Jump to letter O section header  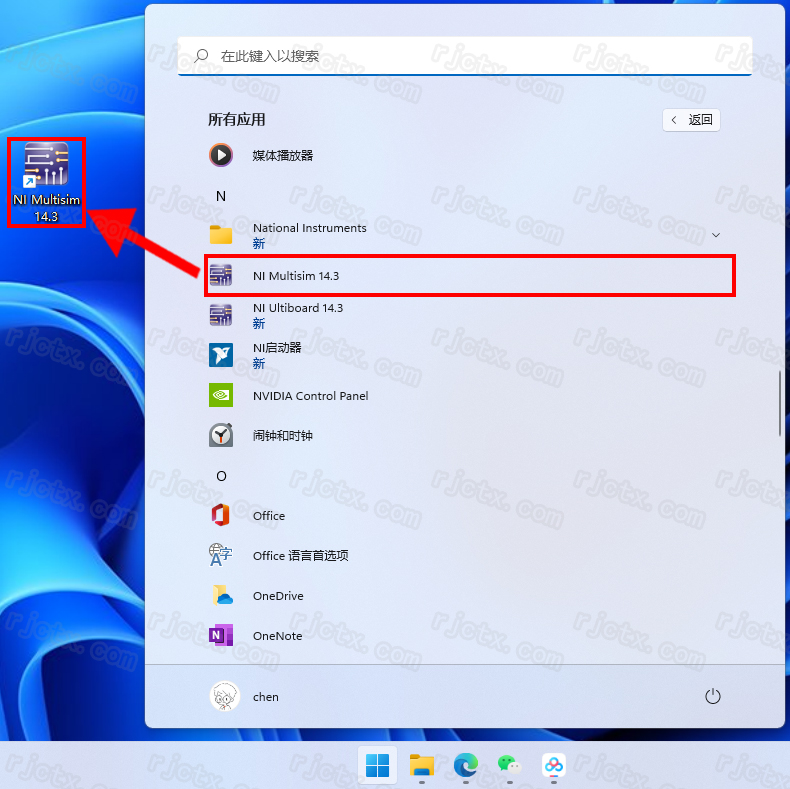[x=221, y=476]
